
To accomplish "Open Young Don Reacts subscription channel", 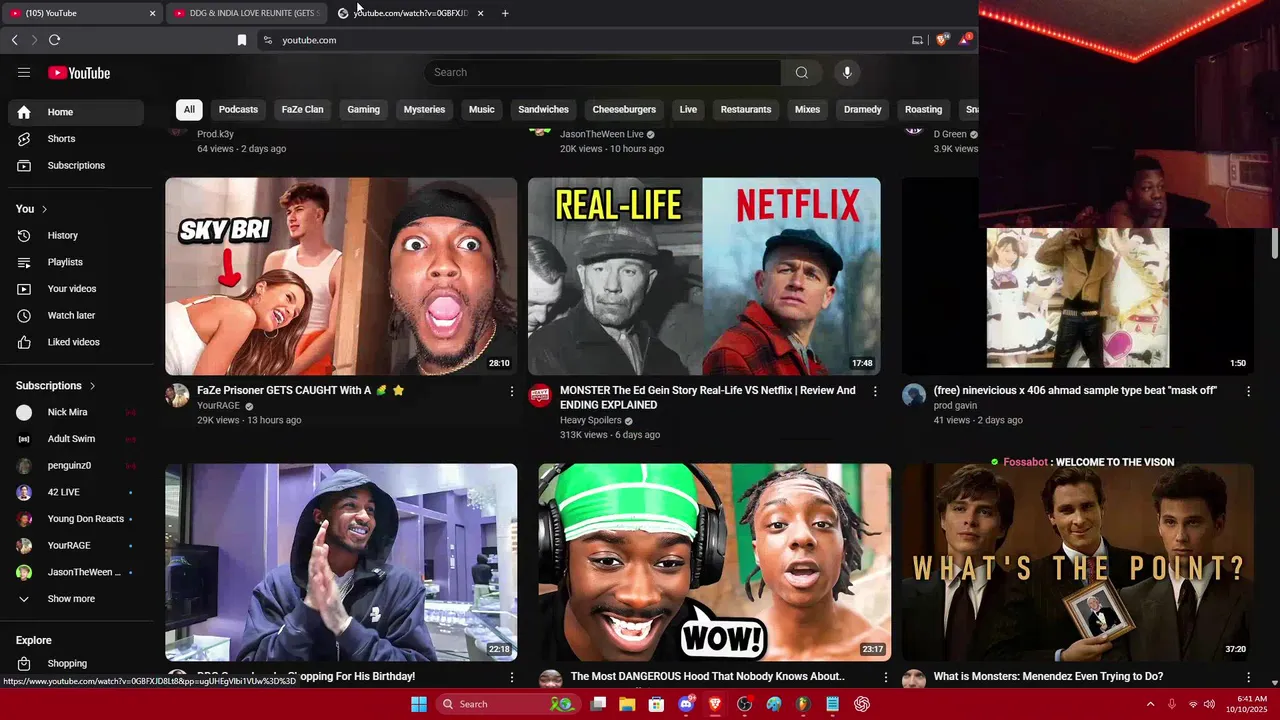I will pos(76,519).
